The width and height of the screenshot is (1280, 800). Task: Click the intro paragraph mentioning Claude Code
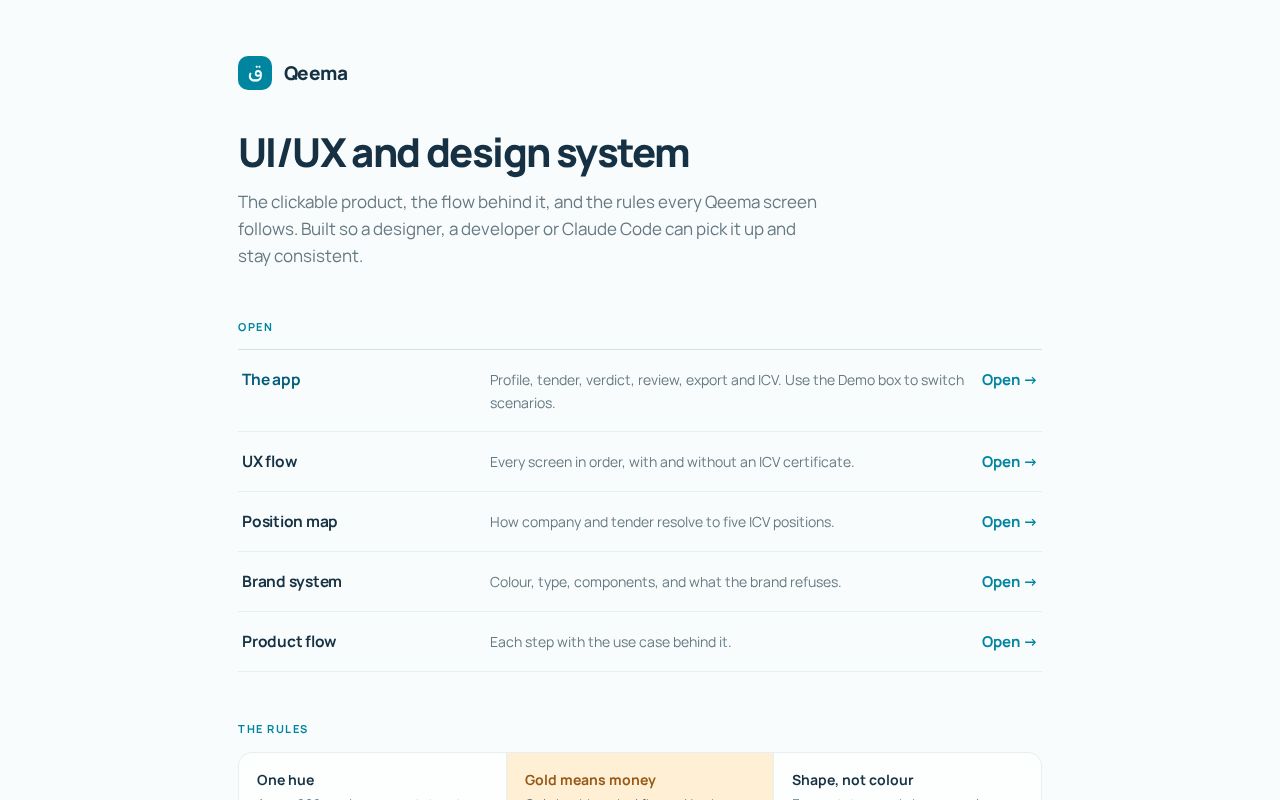point(528,229)
